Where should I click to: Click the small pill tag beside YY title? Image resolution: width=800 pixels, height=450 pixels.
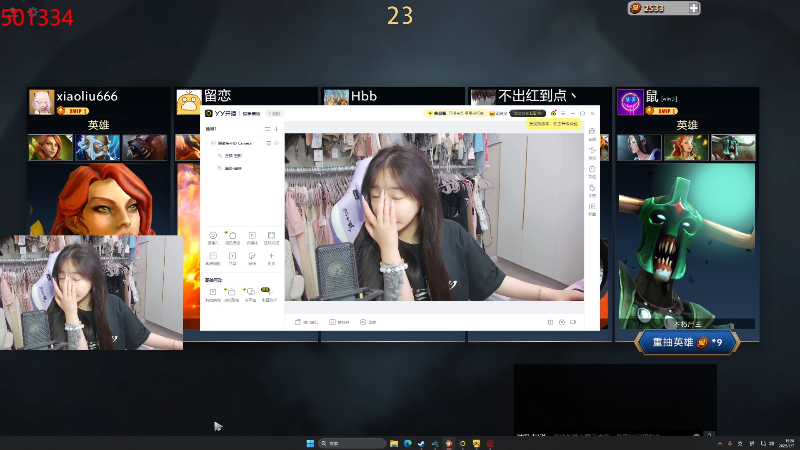click(274, 113)
